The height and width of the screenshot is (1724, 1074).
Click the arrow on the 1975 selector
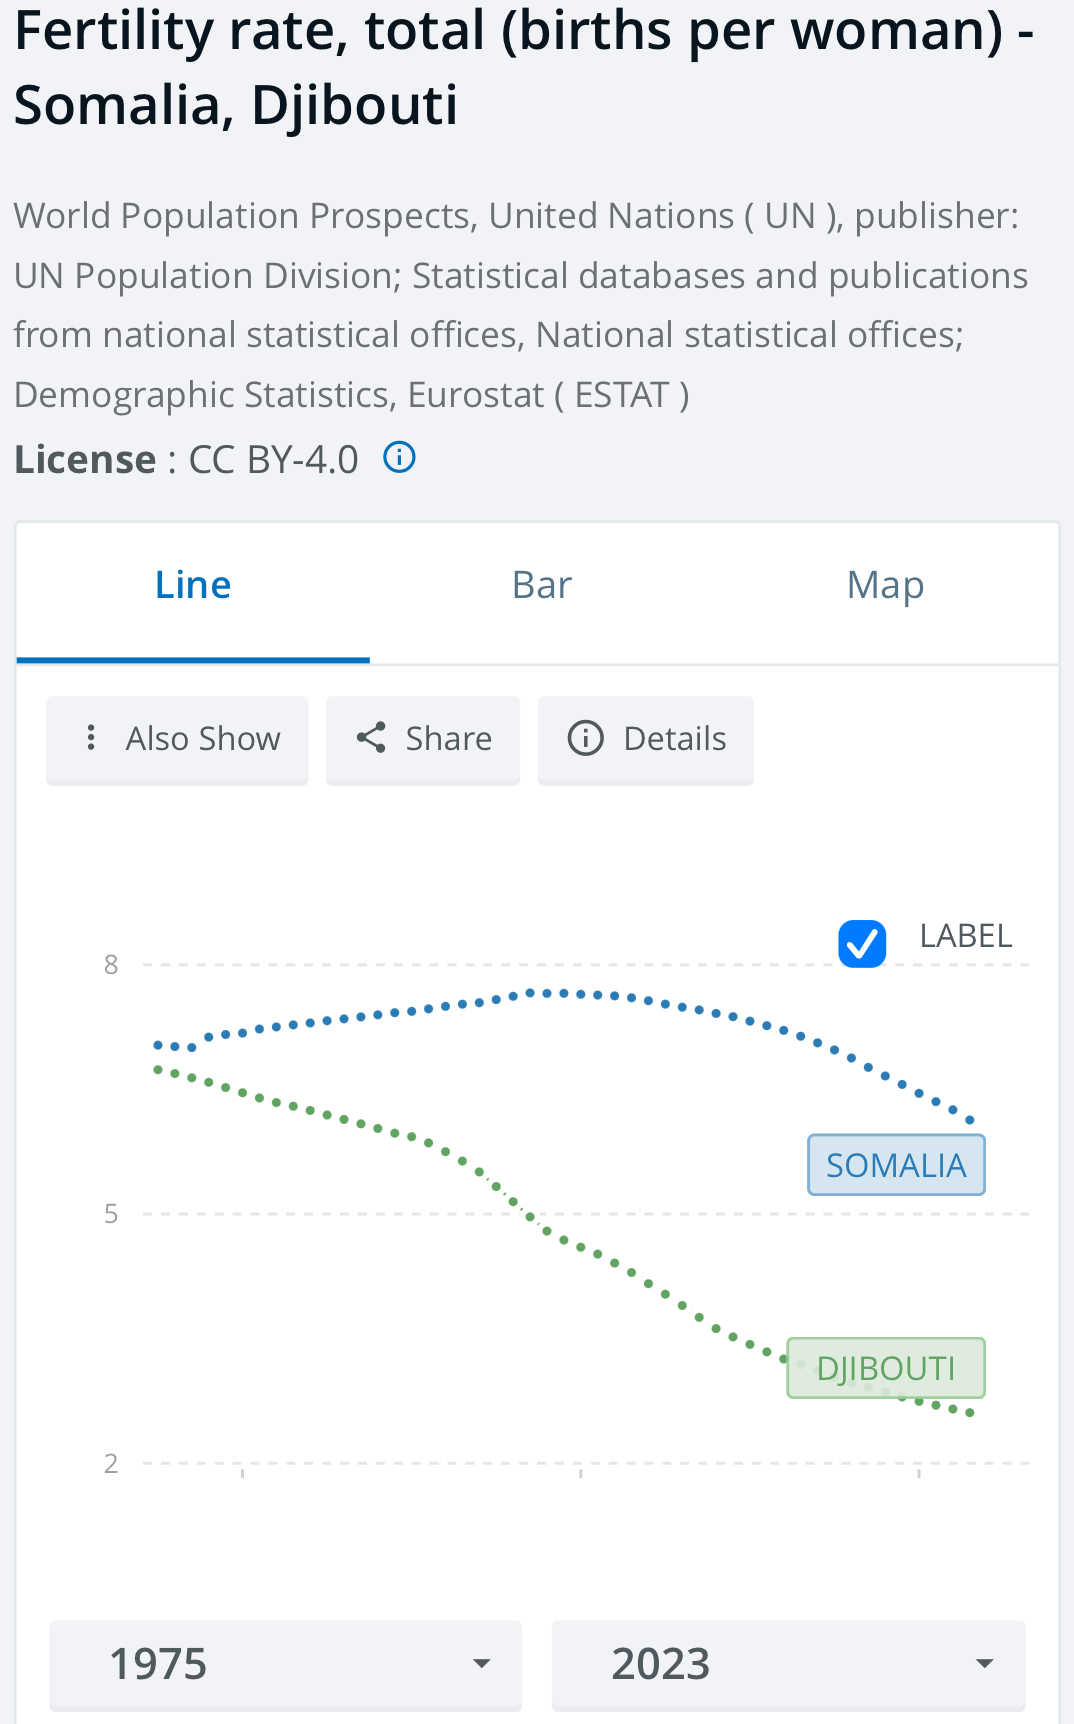pos(482,1664)
